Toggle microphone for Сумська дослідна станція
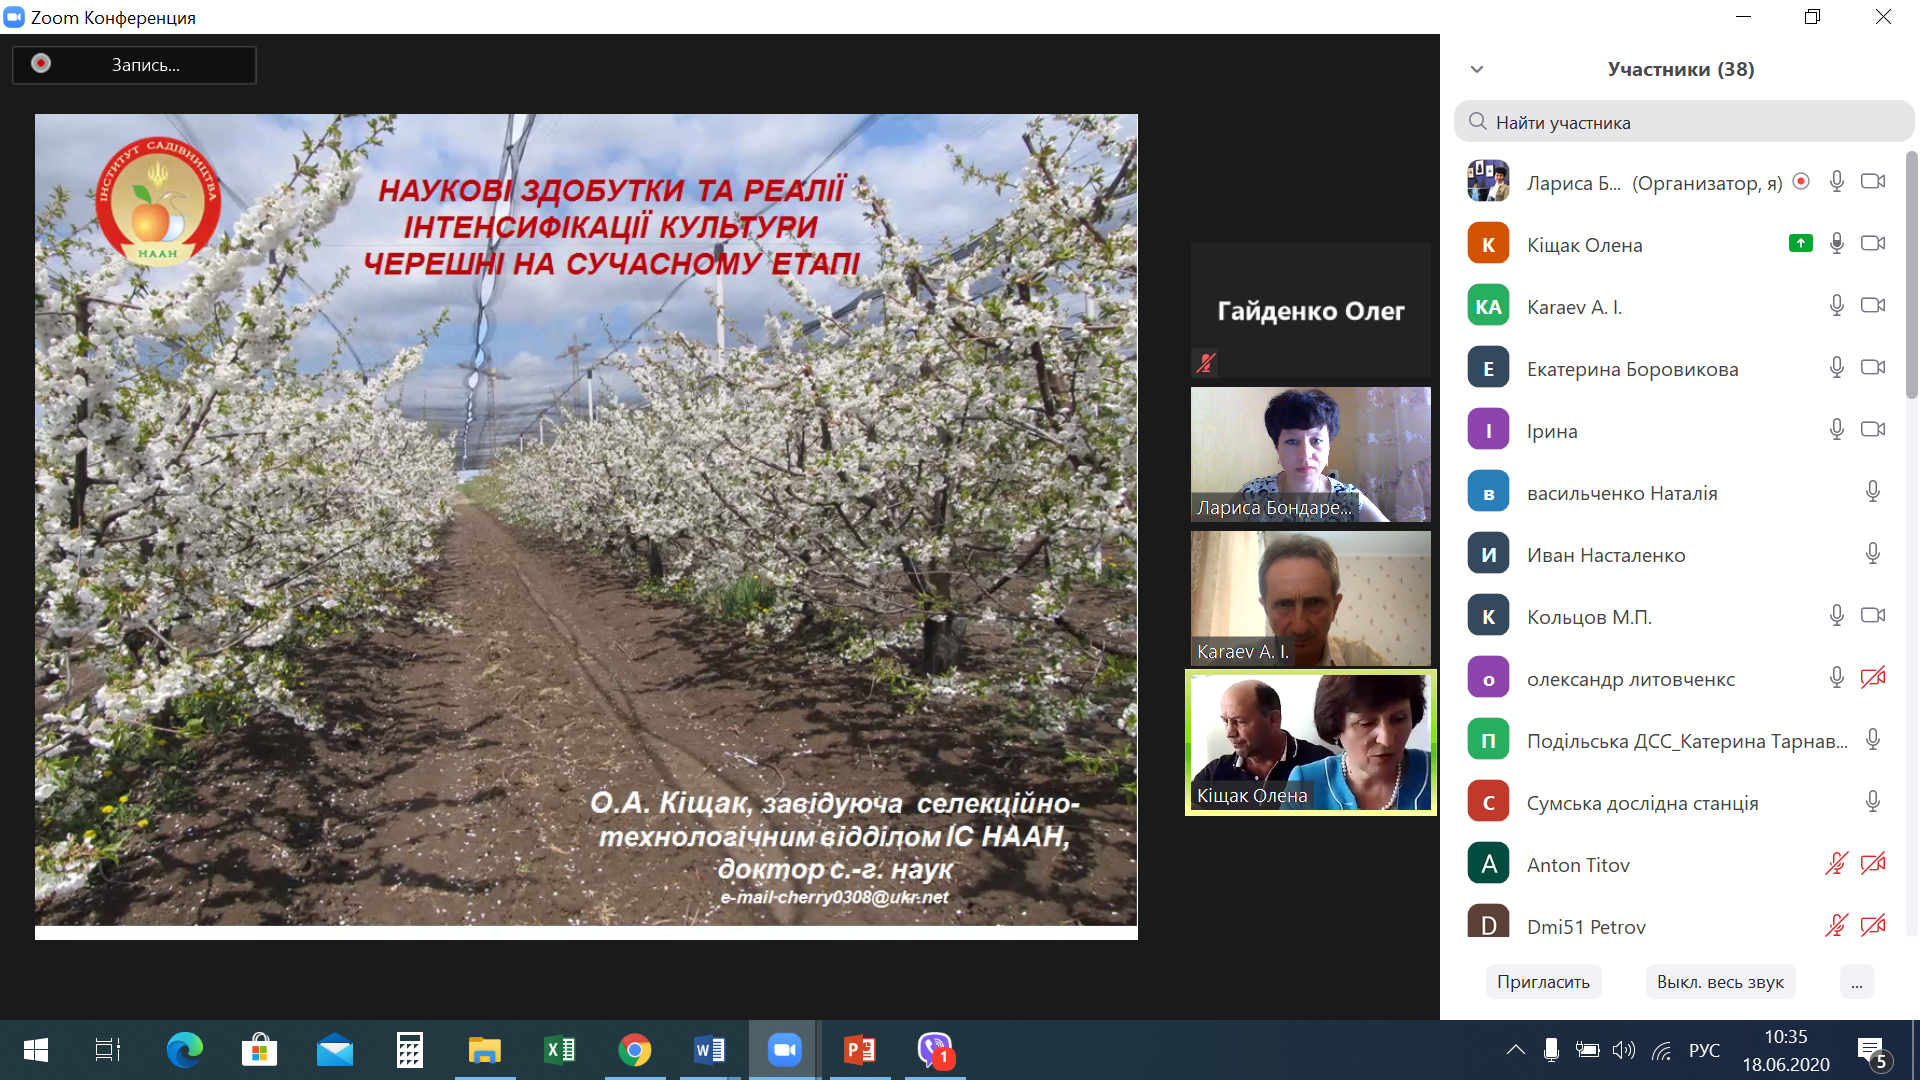 pos(1872,802)
